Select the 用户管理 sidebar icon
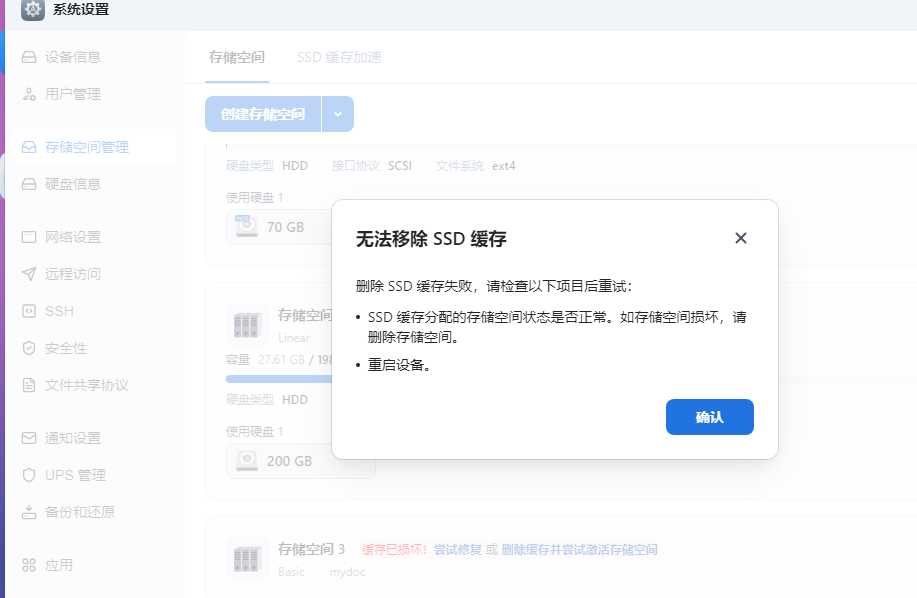The image size is (917, 598). point(27,94)
